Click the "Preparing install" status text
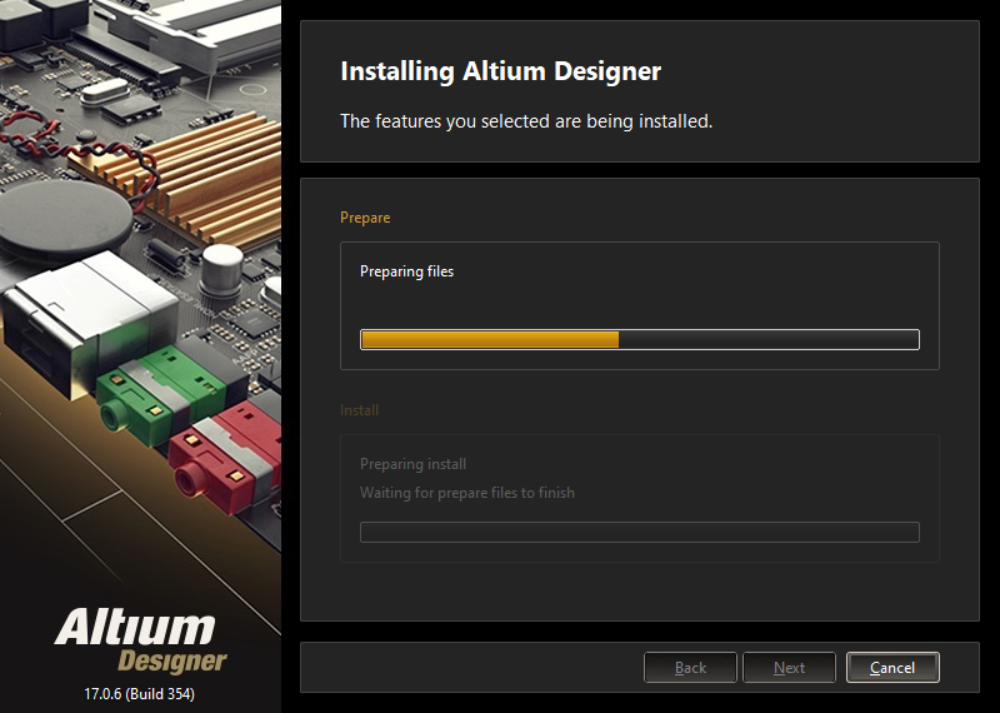1000x713 pixels. (413, 464)
